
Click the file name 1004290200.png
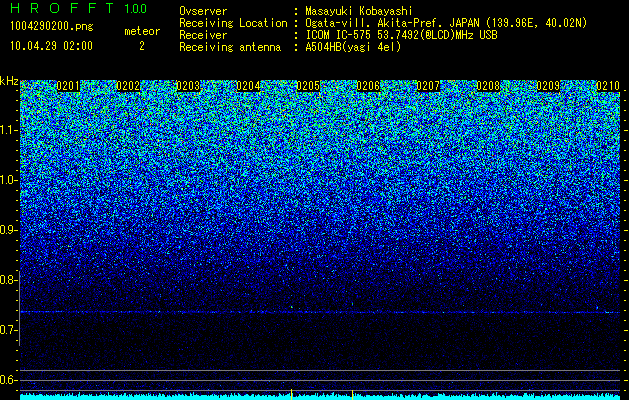[x=52, y=27]
